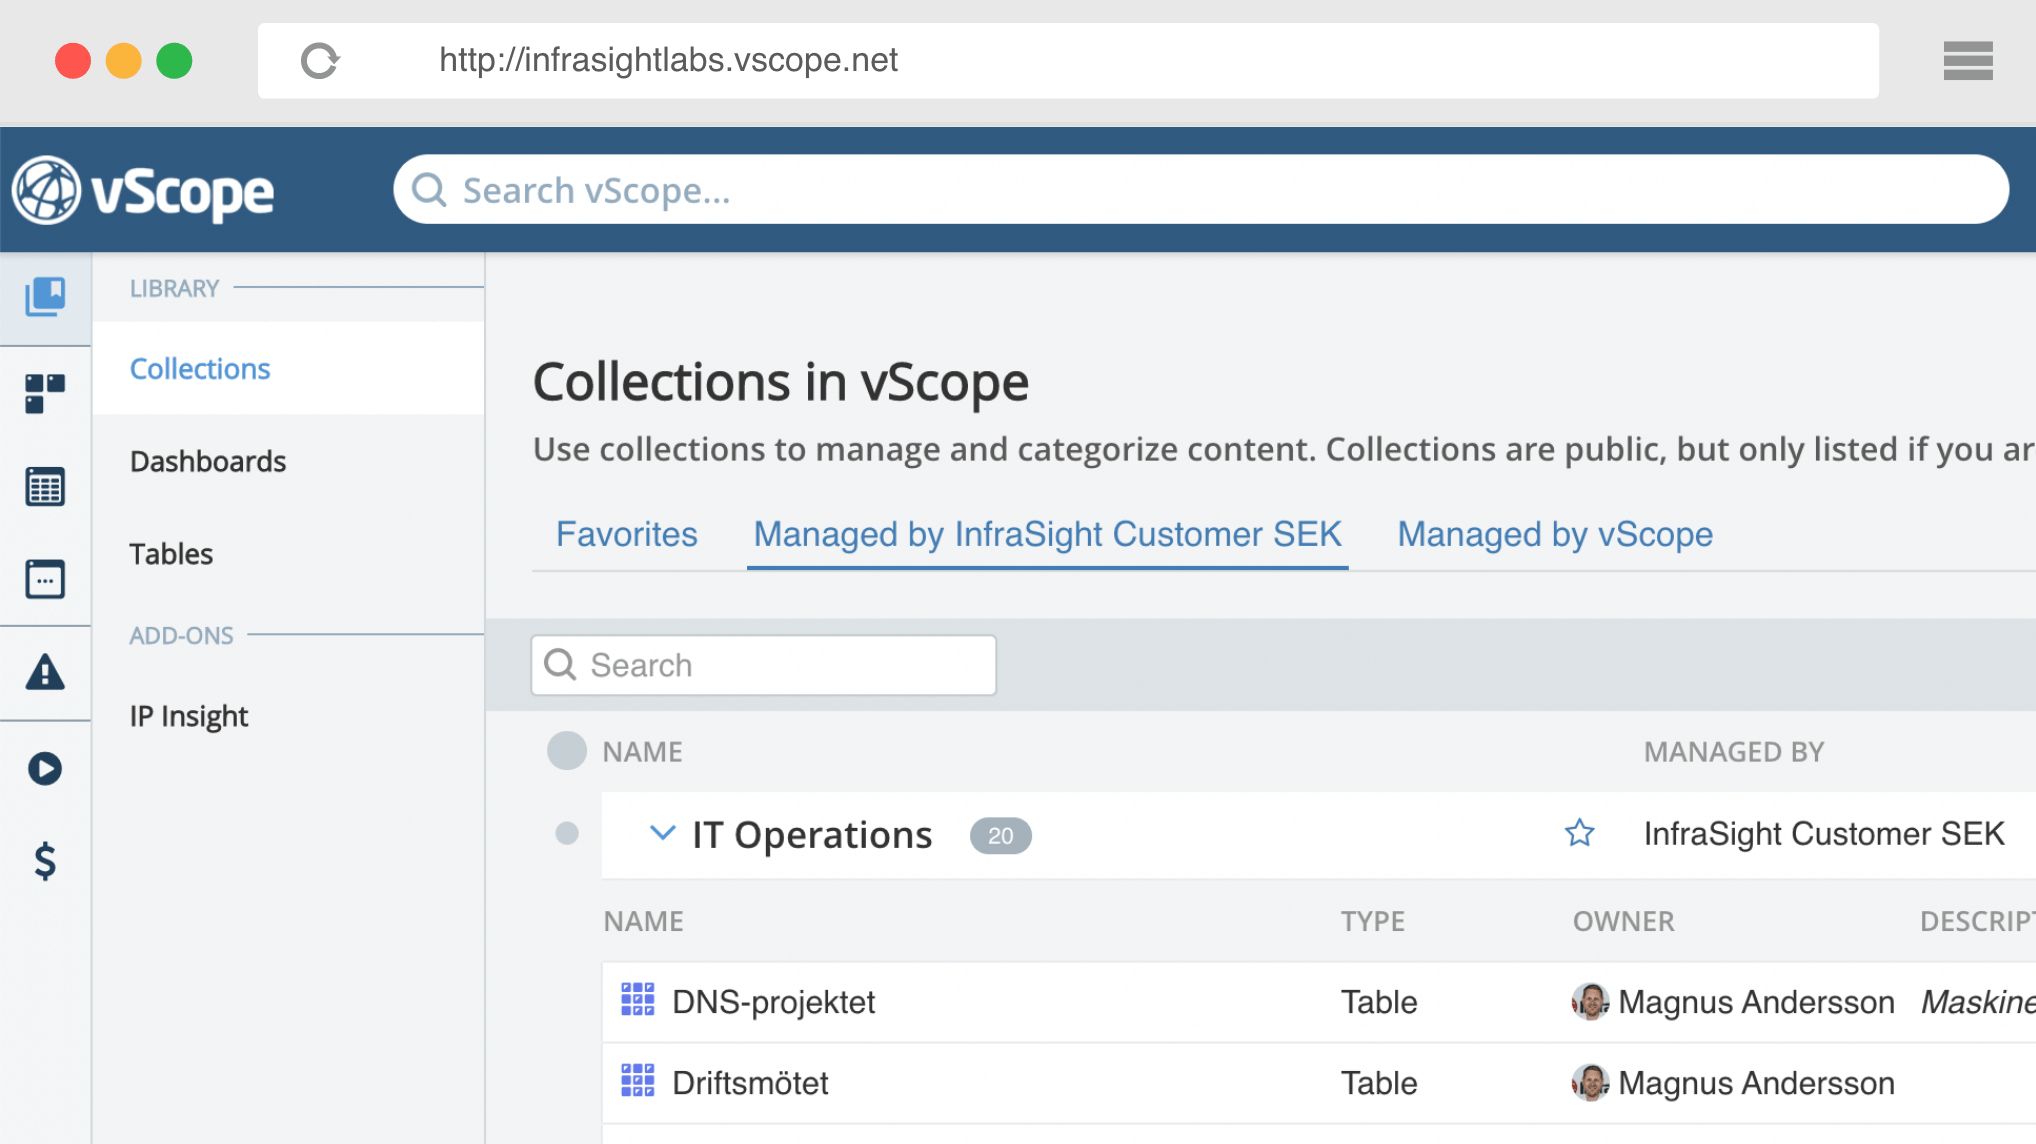Switch to Managed by InfraSight Customer SEK tab
The image size is (2036, 1144).
1047,534
